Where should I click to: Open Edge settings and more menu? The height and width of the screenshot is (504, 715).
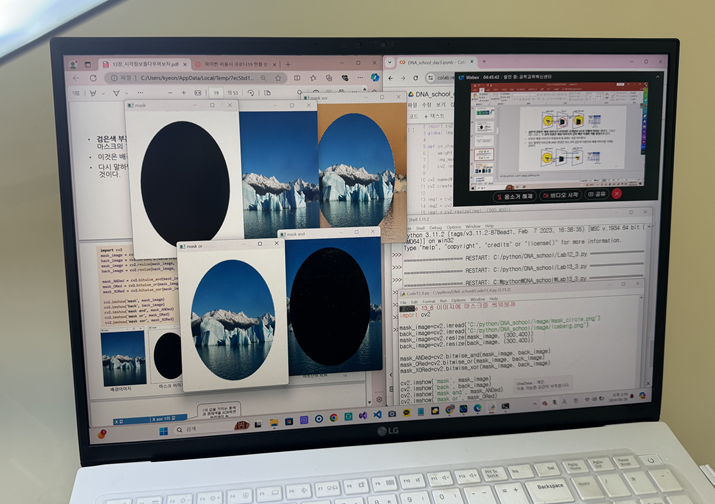[360, 78]
